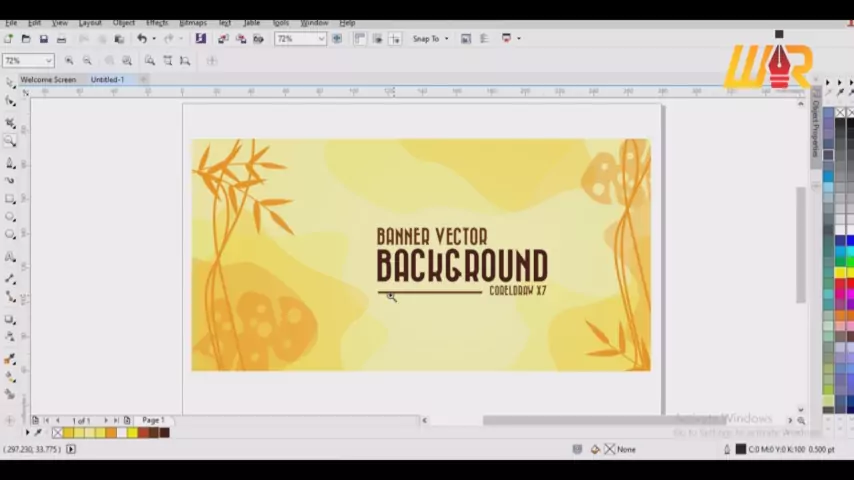The width and height of the screenshot is (854, 480).
Task: Open the Bitmaps menu
Action: pyautogui.click(x=192, y=22)
